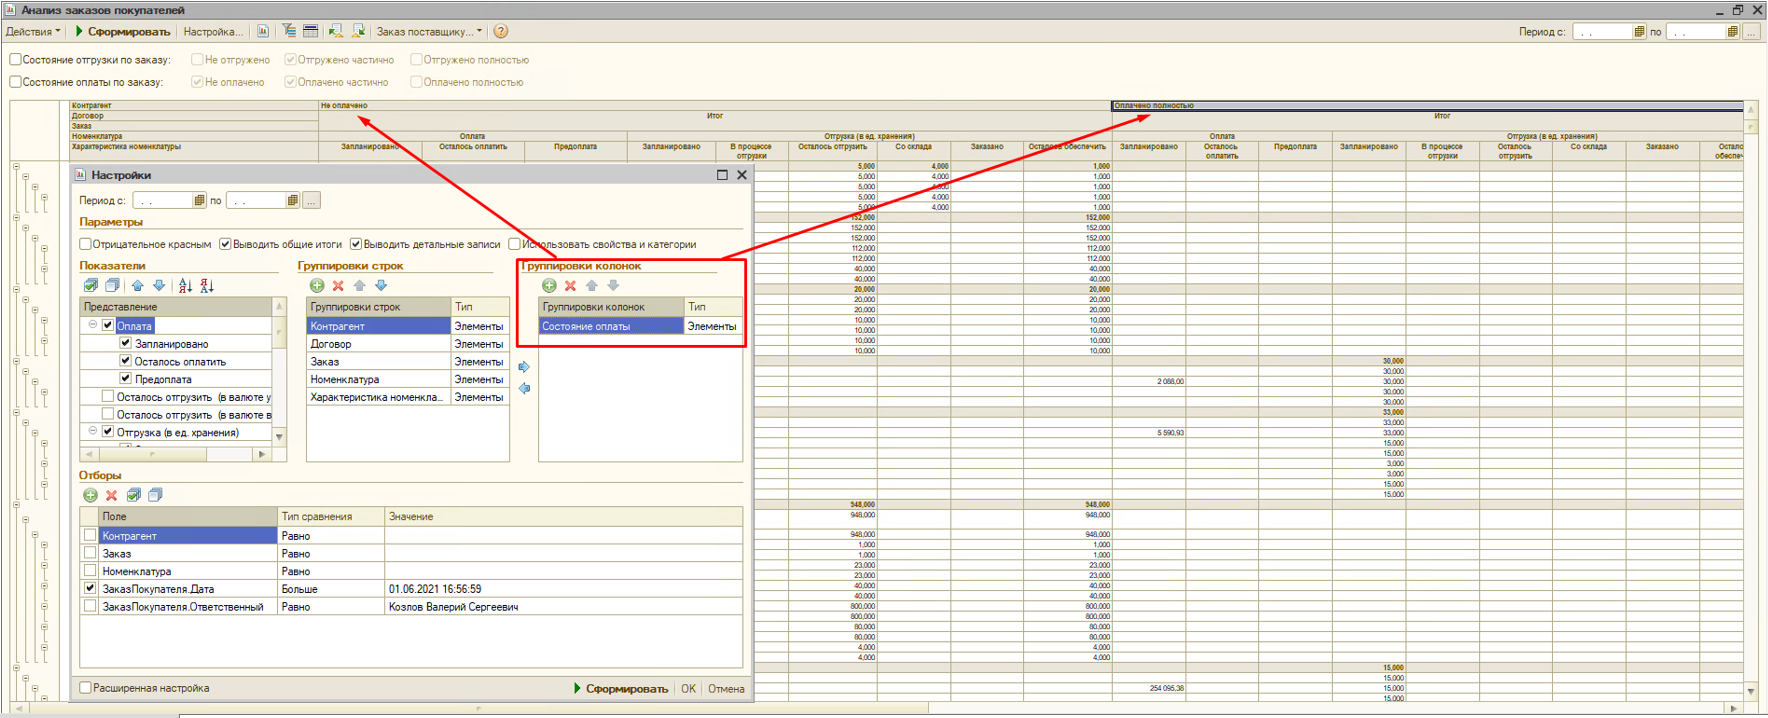Check the ЗаказПокупателя.Ответственный filter
Screen dimensions: 1768x718
pos(91,606)
